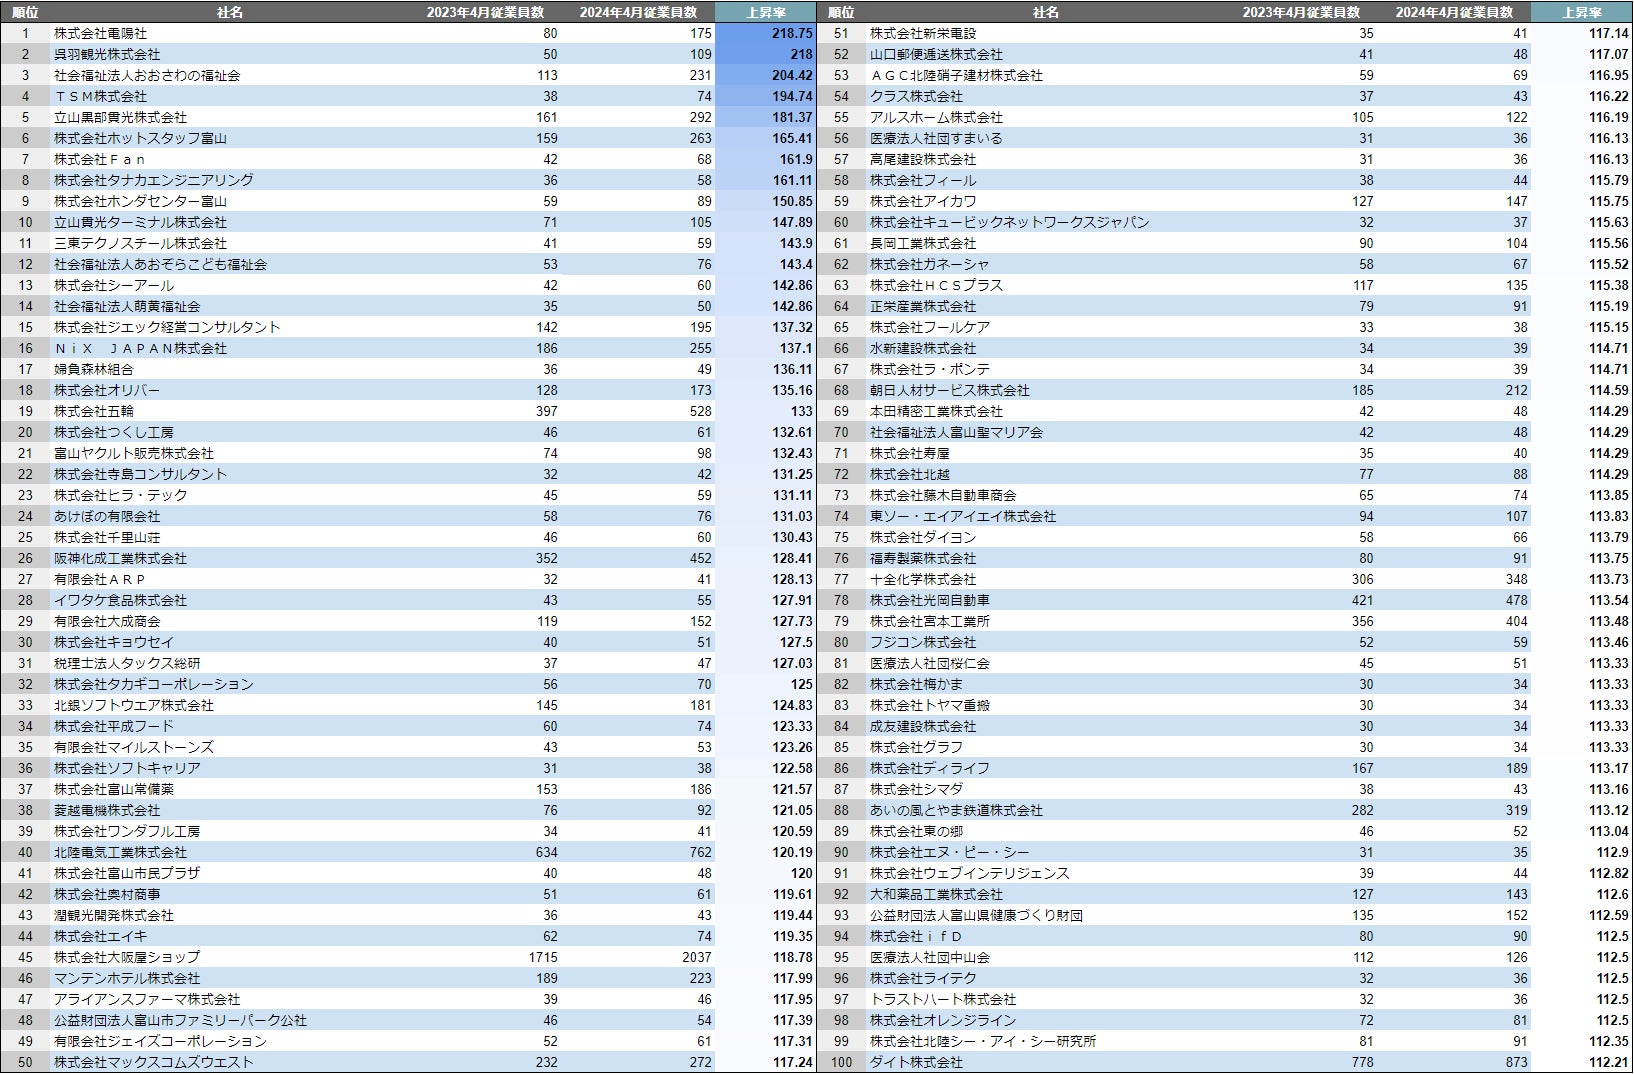Click the increase rate 181.37 cell

pos(792,117)
